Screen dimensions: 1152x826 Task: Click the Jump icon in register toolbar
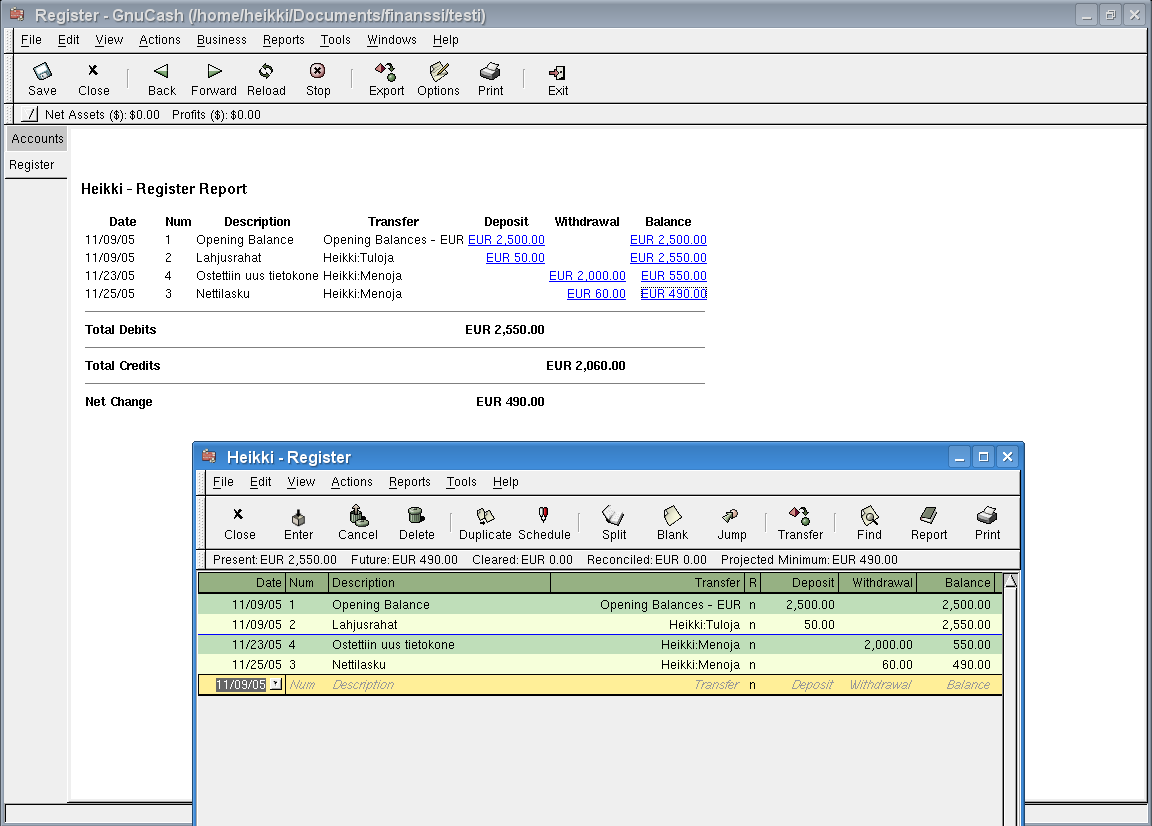[x=731, y=516]
